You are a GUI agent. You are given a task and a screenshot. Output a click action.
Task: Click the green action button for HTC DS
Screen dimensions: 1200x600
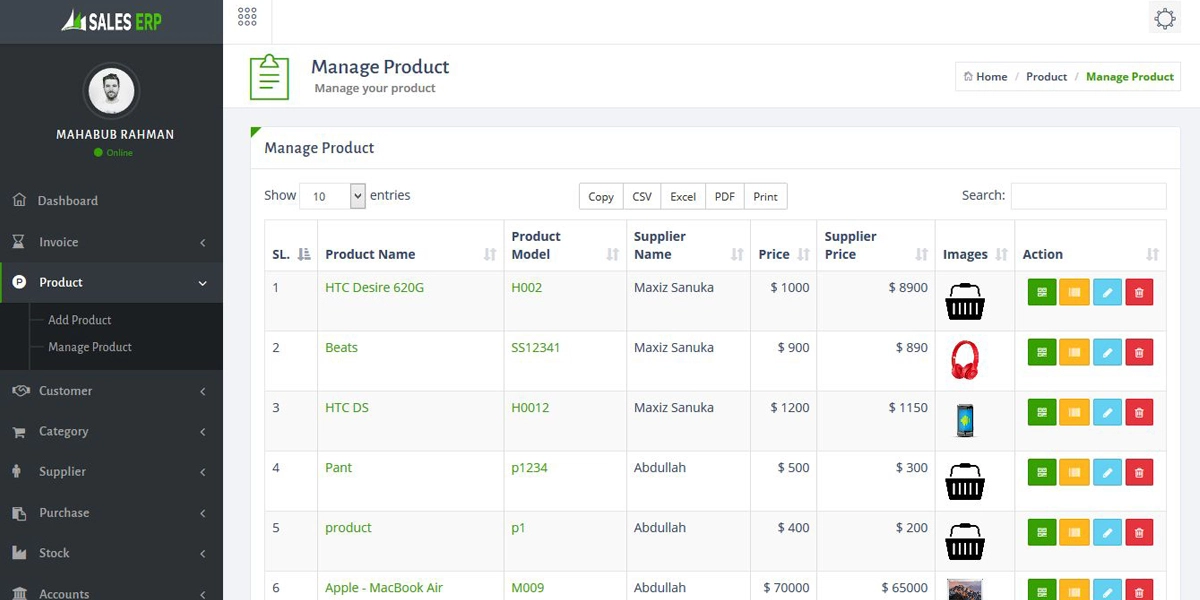coord(1042,412)
